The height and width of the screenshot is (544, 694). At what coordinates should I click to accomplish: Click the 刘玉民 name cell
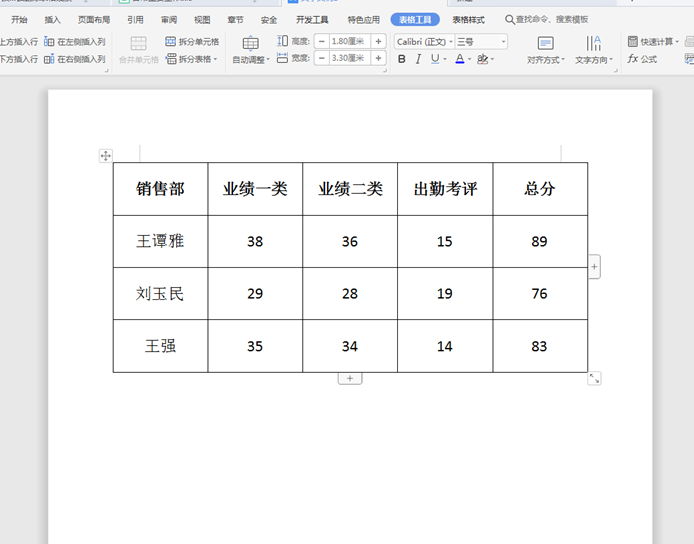[x=160, y=293]
